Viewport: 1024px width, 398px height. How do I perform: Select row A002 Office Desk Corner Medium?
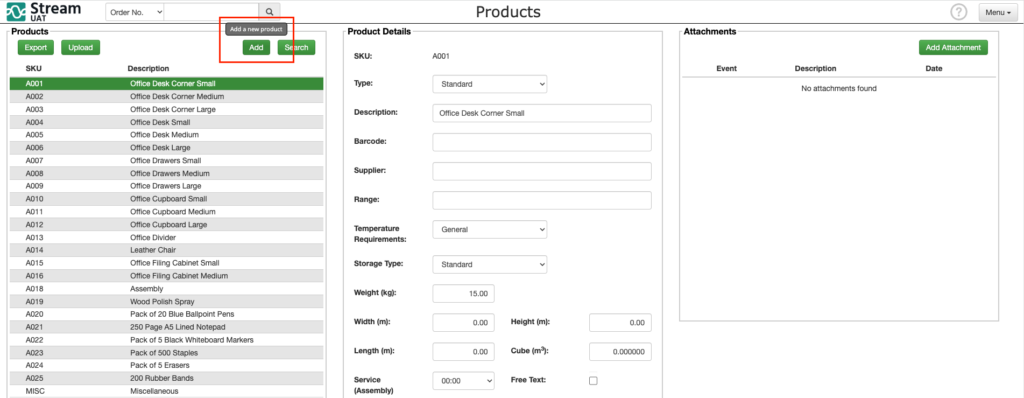[167, 97]
